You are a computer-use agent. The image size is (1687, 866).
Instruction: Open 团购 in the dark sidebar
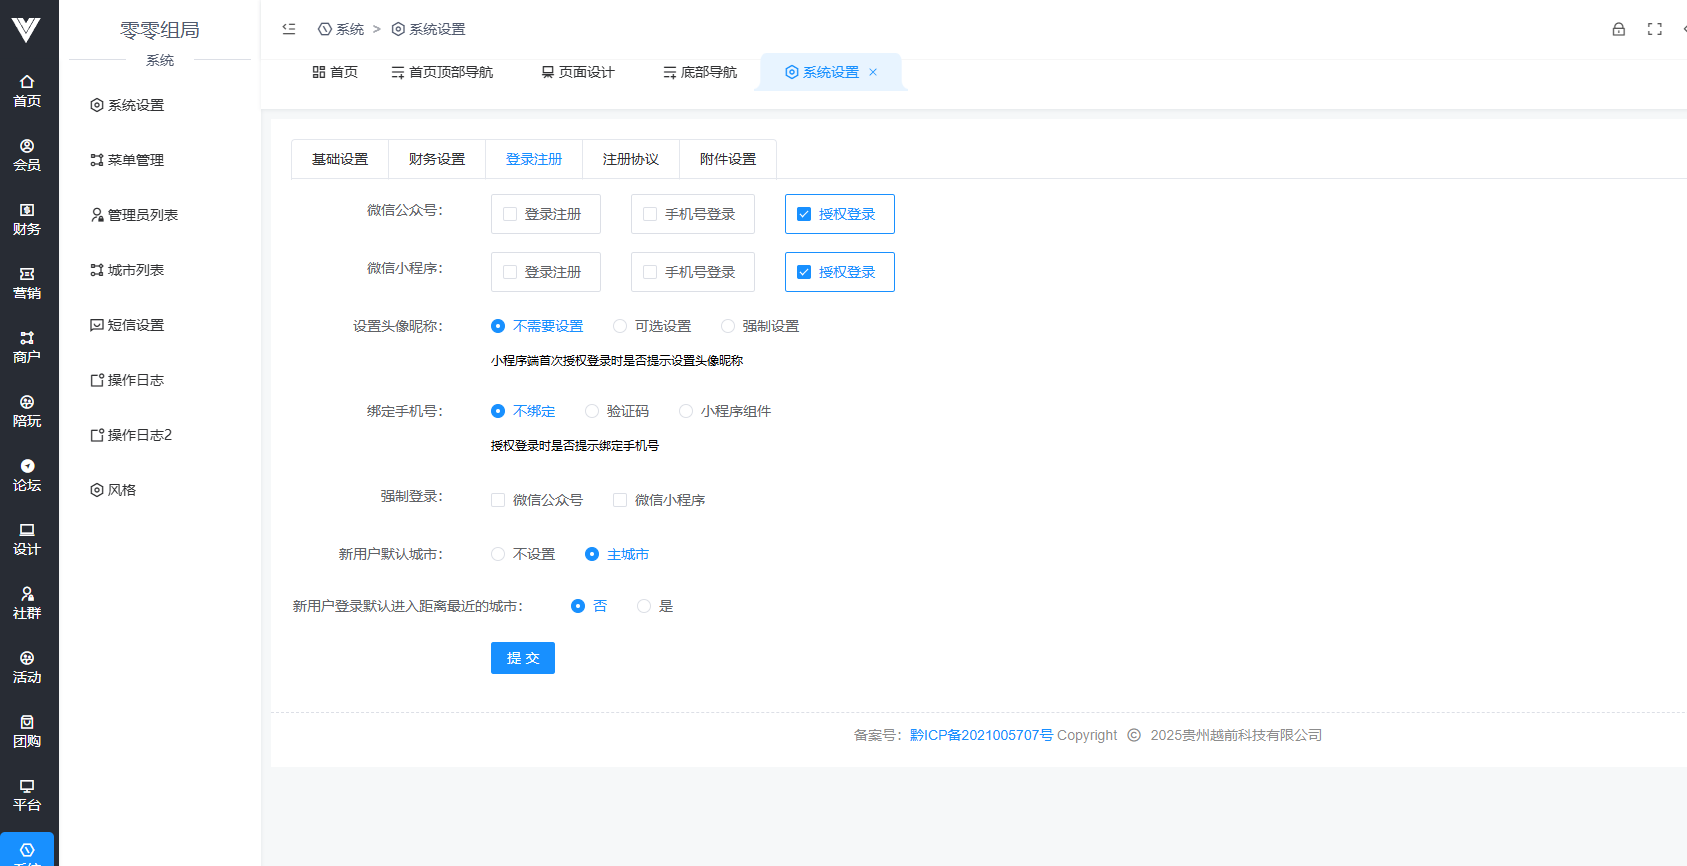pyautogui.click(x=27, y=731)
